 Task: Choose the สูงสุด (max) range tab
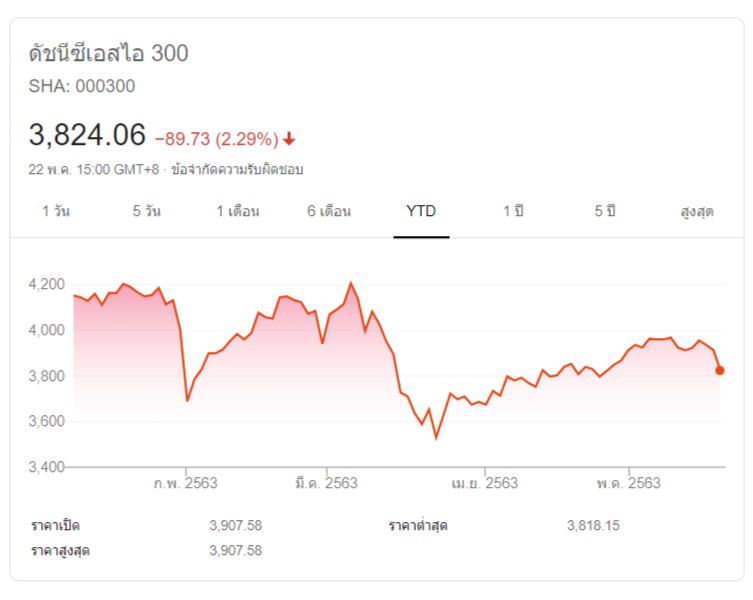pos(696,211)
